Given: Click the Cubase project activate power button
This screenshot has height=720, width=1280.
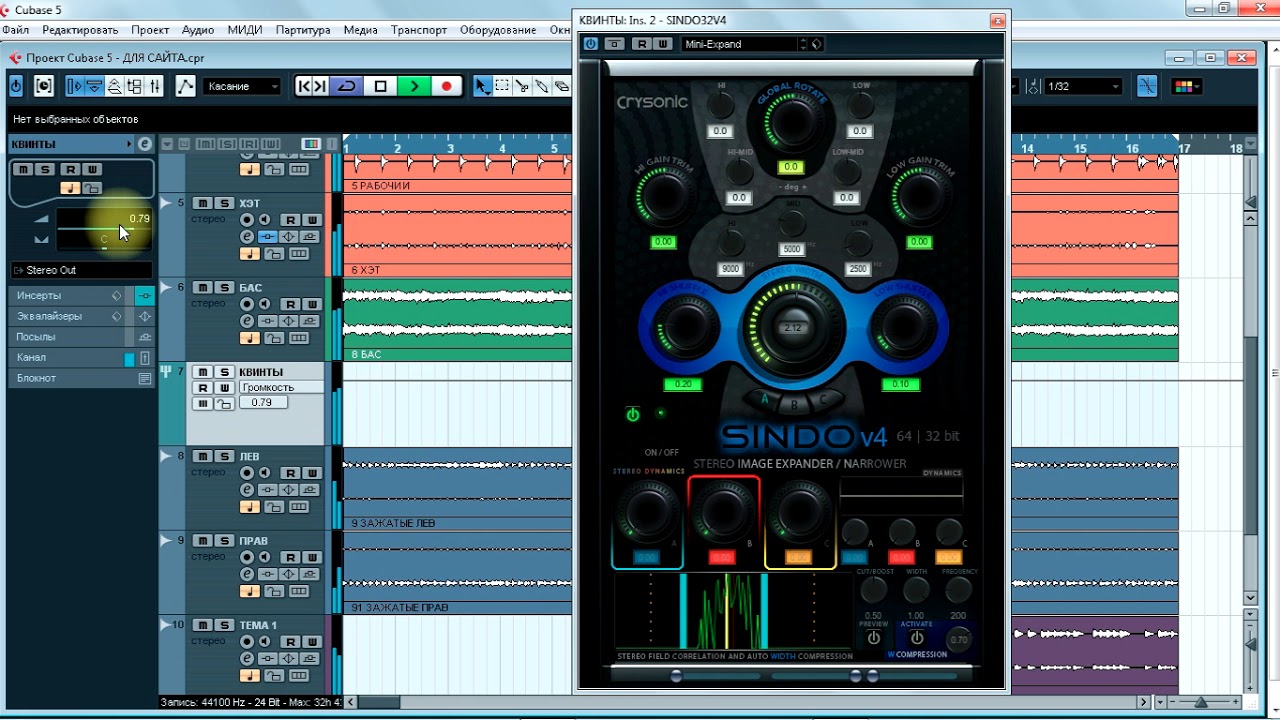Looking at the screenshot, I should coord(16,86).
